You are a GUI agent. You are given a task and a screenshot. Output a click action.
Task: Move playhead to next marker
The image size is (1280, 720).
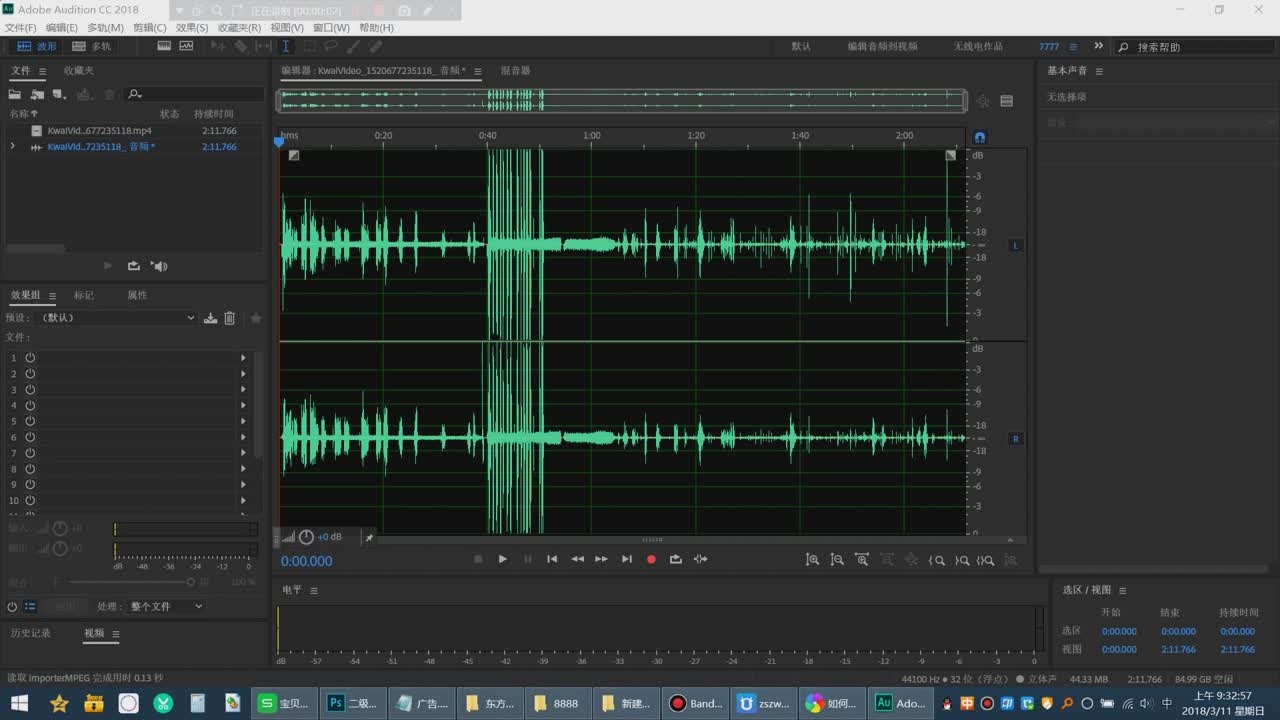coord(627,559)
